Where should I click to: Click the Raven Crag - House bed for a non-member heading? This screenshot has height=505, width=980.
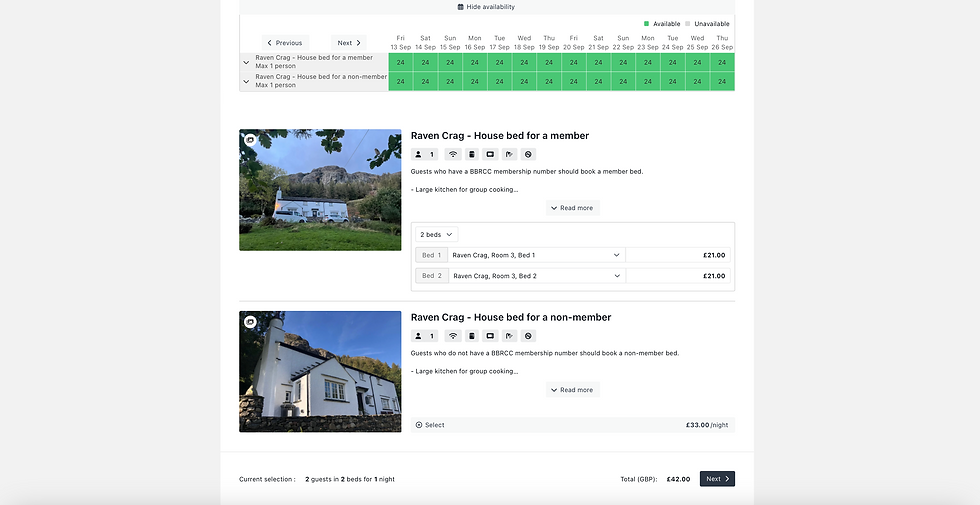[511, 318]
